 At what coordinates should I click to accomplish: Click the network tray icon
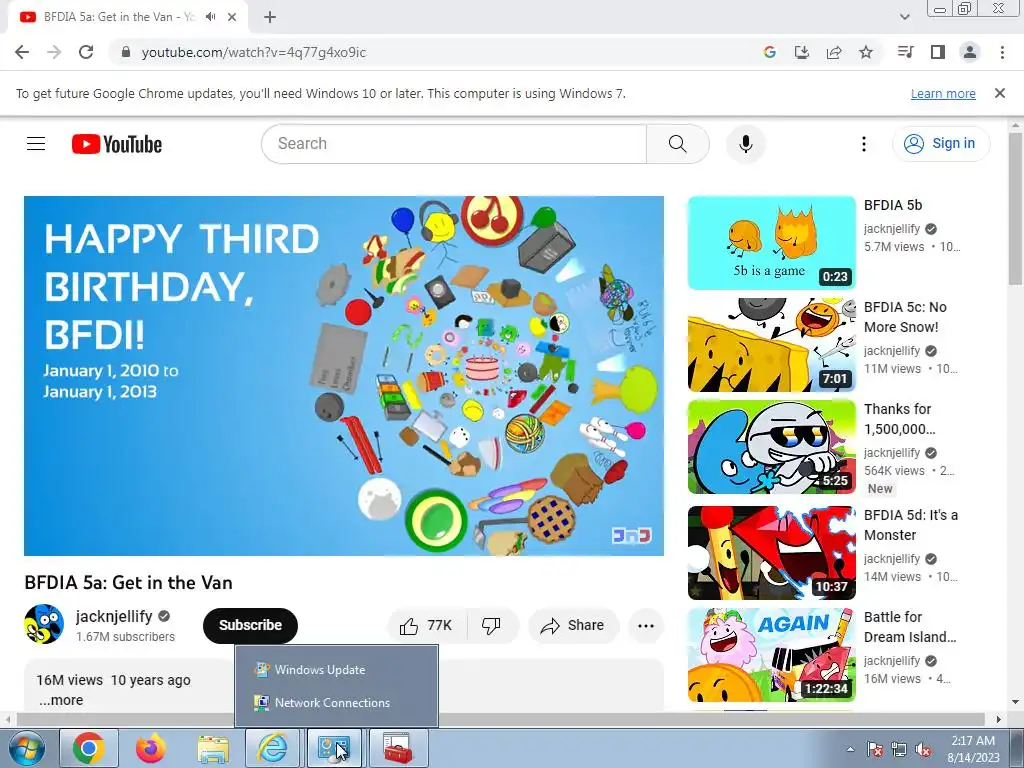[899, 749]
